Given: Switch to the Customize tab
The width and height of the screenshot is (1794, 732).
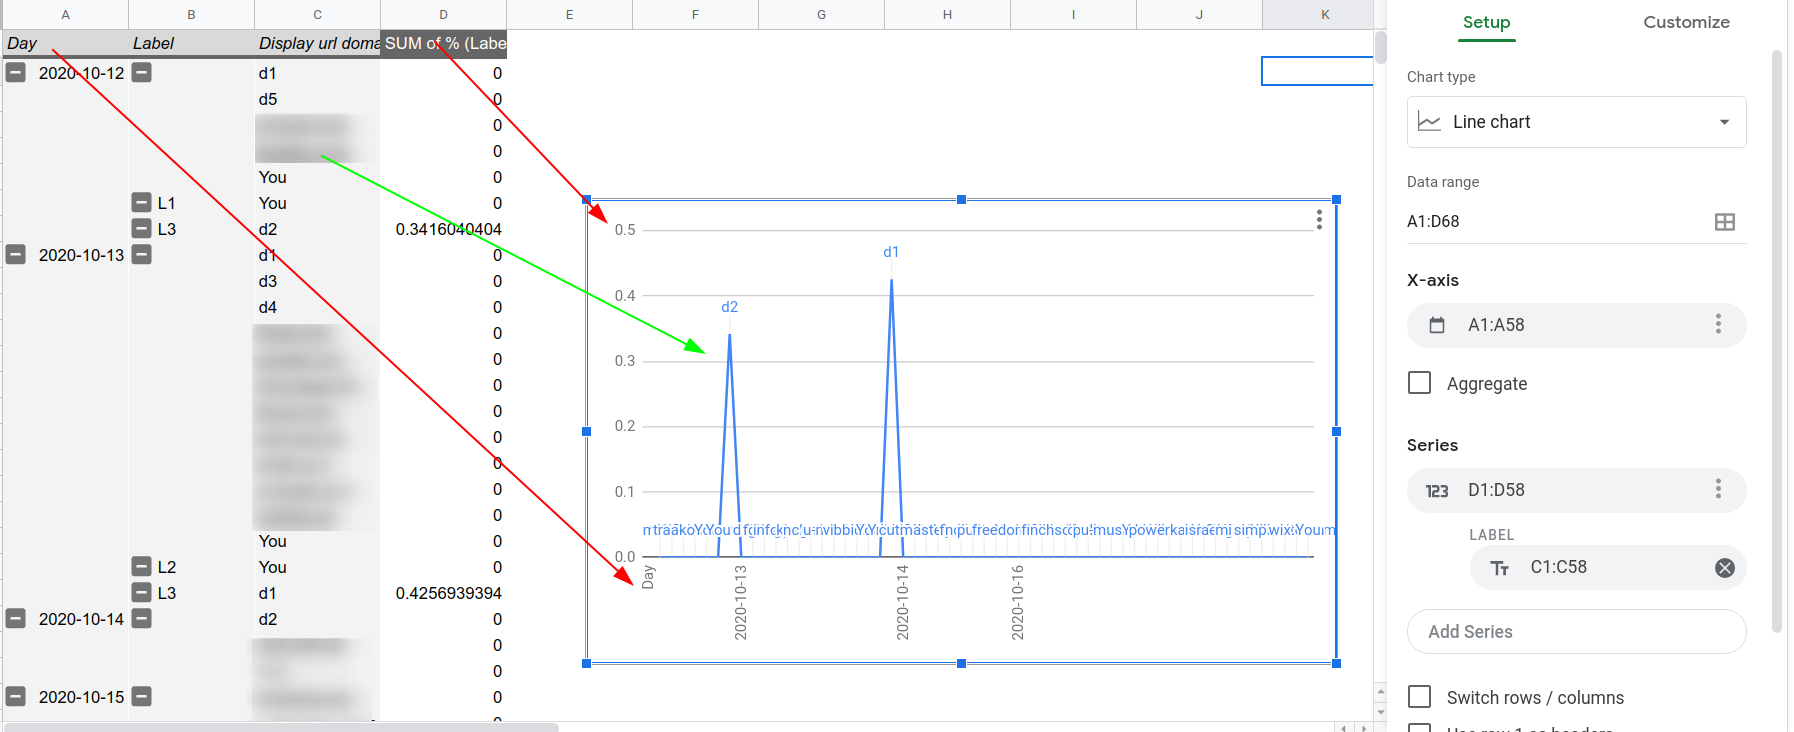Looking at the screenshot, I should pos(1686,22).
